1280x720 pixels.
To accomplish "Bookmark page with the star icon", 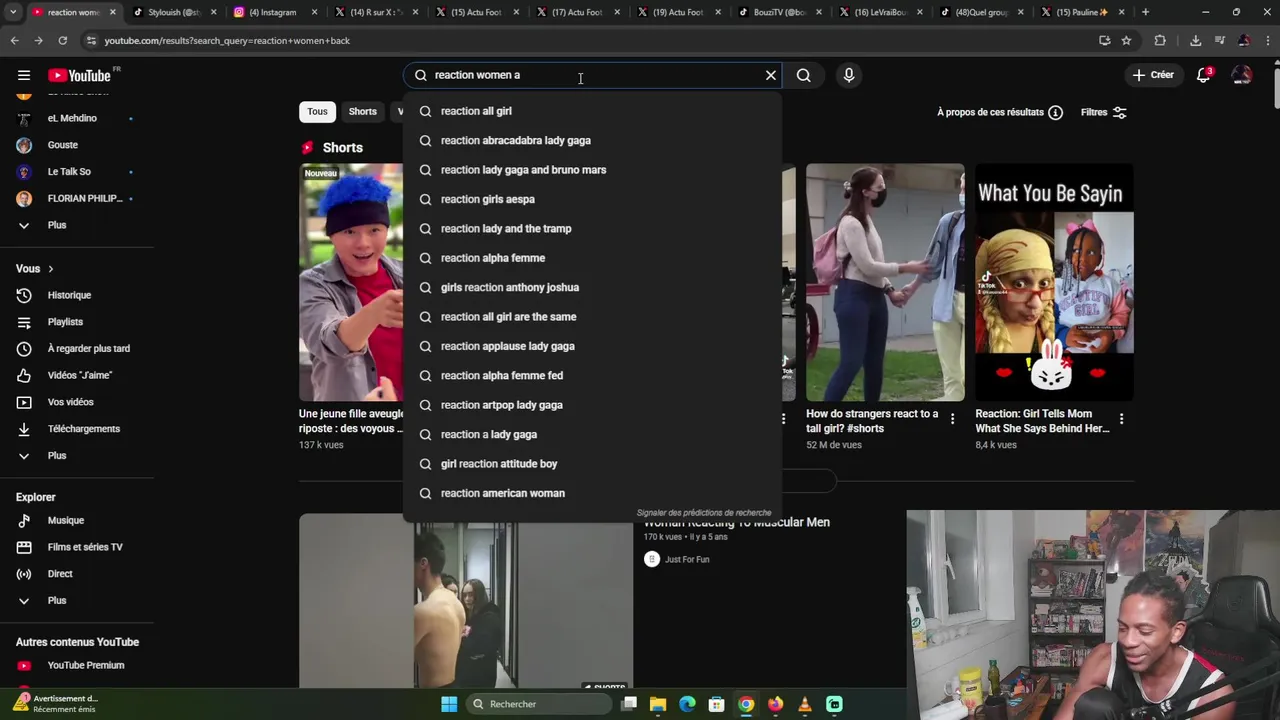I will point(1126,41).
